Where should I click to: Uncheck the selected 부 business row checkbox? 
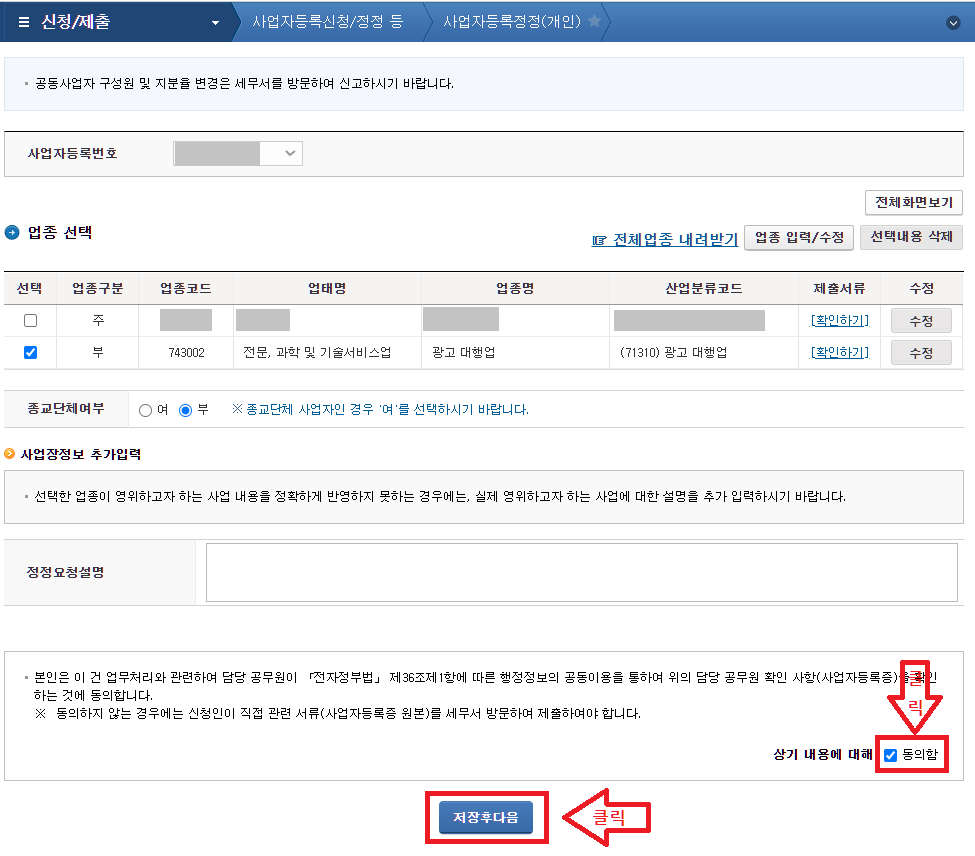click(x=29, y=351)
